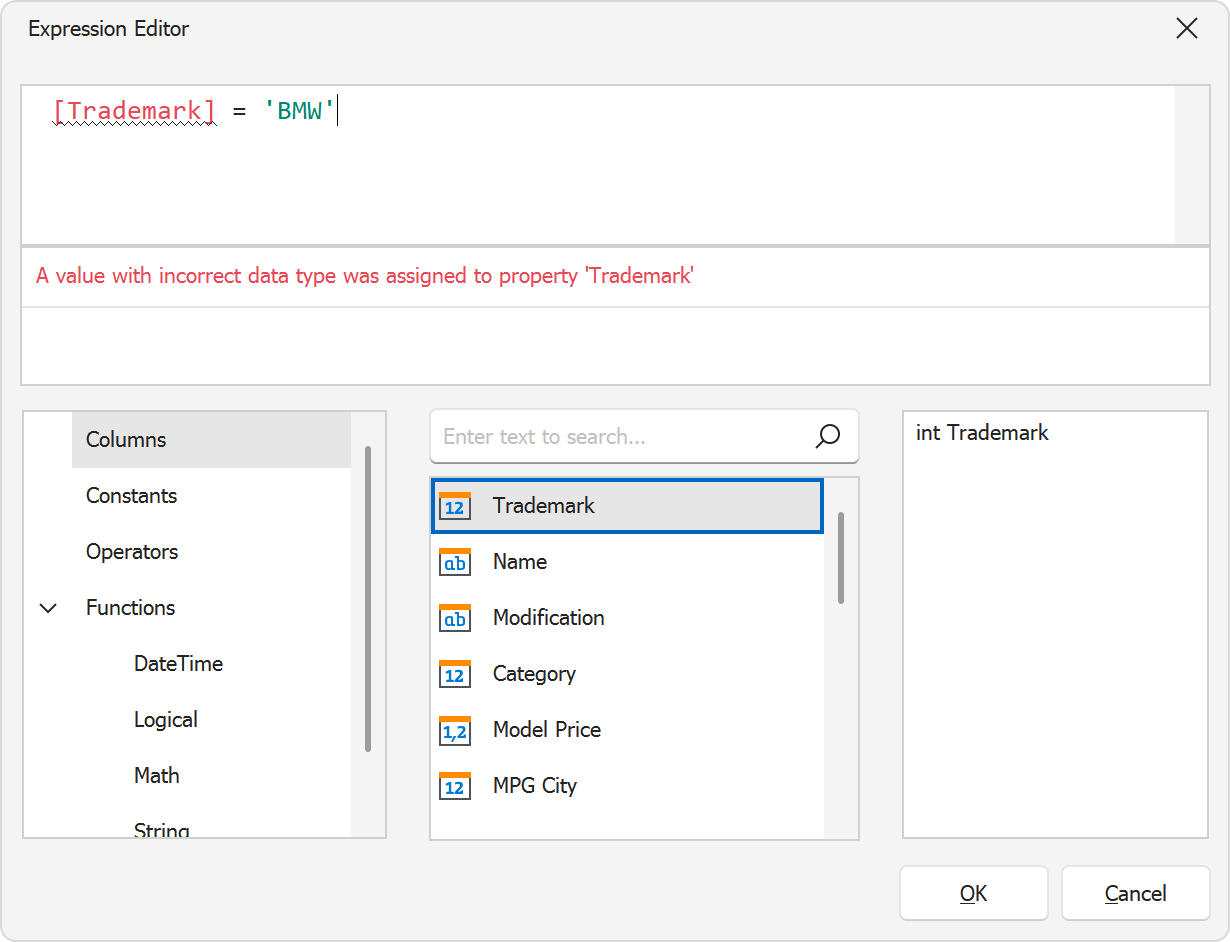Select the Logical functions category
This screenshot has width=1230, height=942.
point(165,719)
